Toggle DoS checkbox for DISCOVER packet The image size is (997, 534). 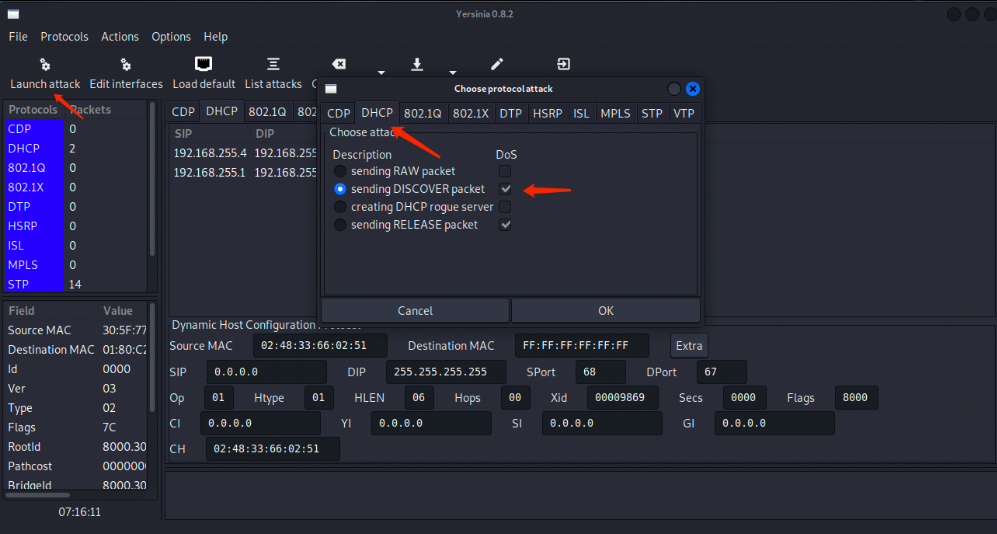(x=505, y=189)
